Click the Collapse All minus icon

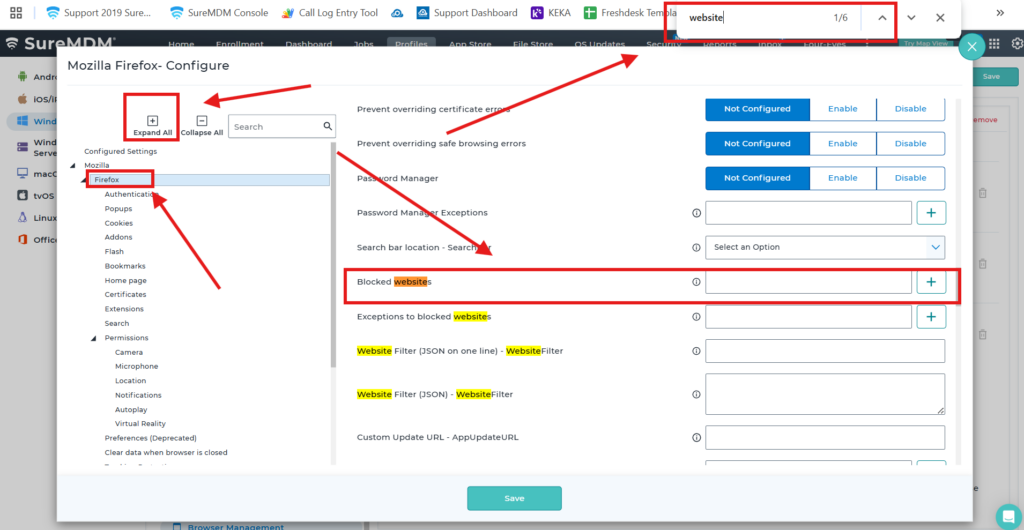click(202, 121)
